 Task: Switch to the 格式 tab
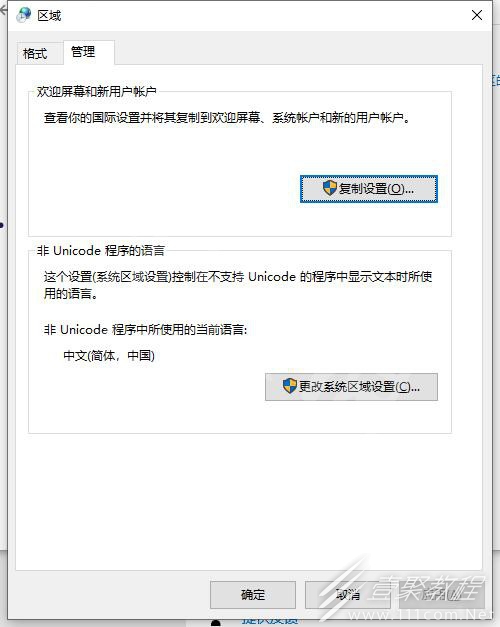pos(35,53)
